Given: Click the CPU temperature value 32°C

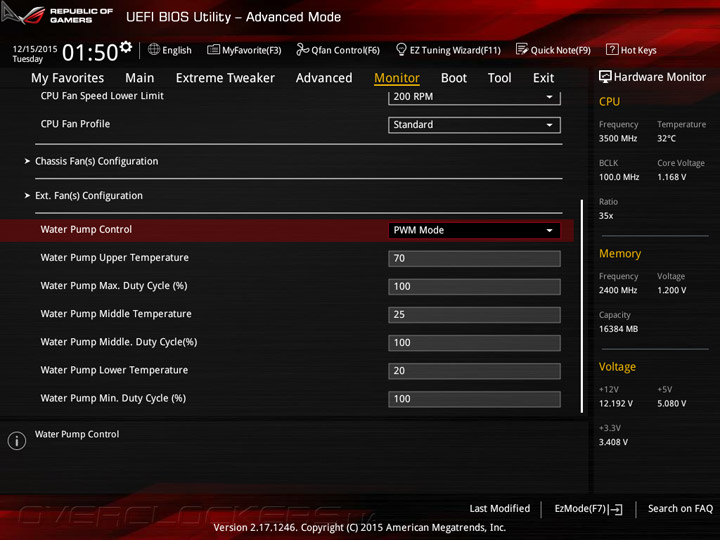Looking at the screenshot, I should pos(666,139).
